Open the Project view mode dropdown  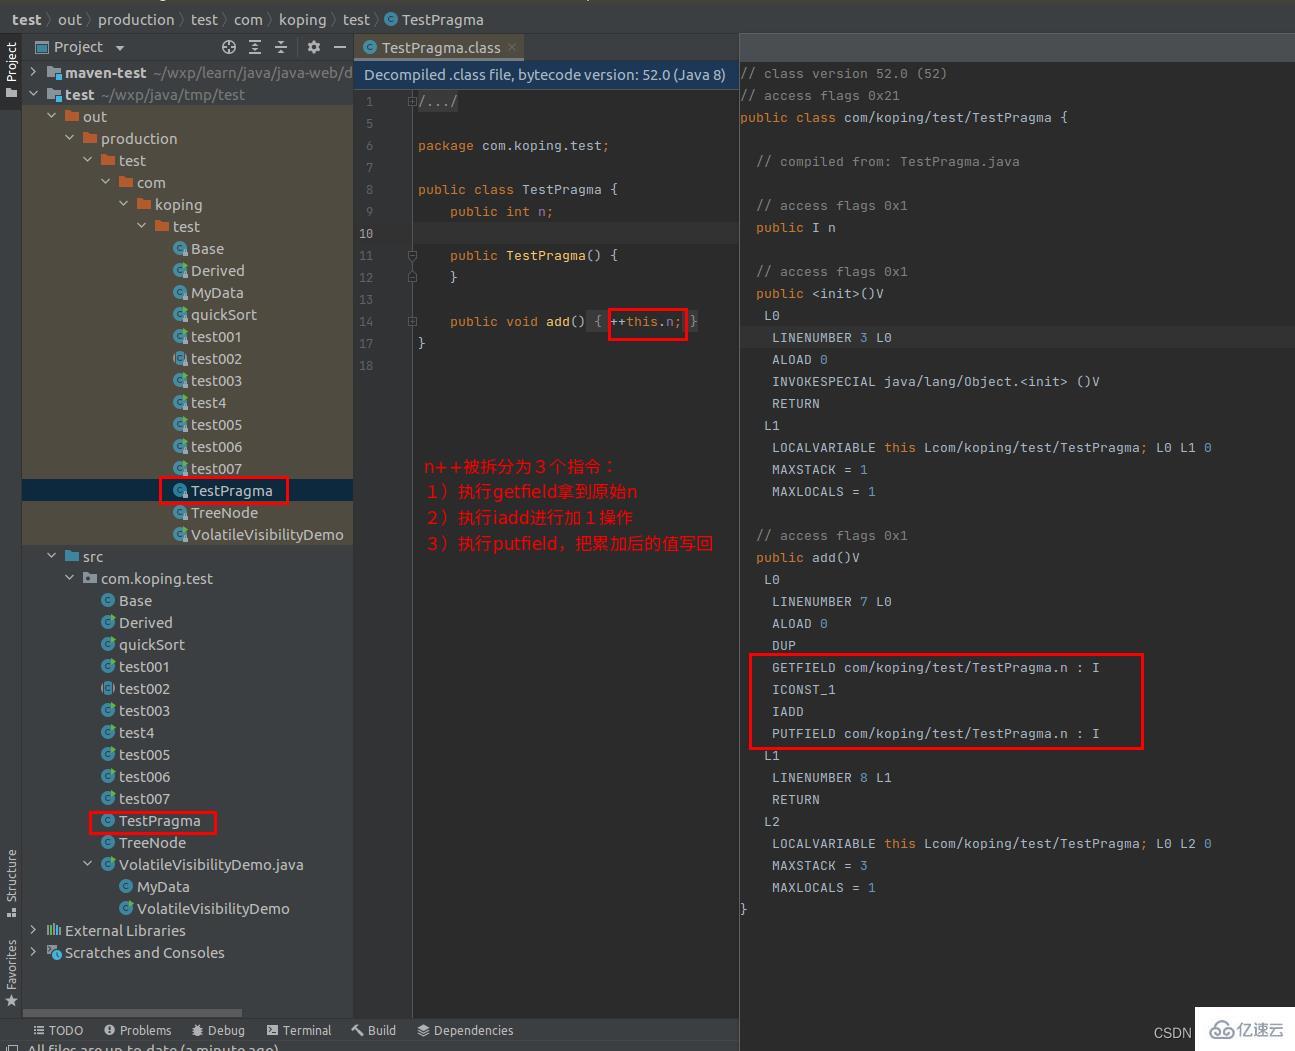coord(118,46)
